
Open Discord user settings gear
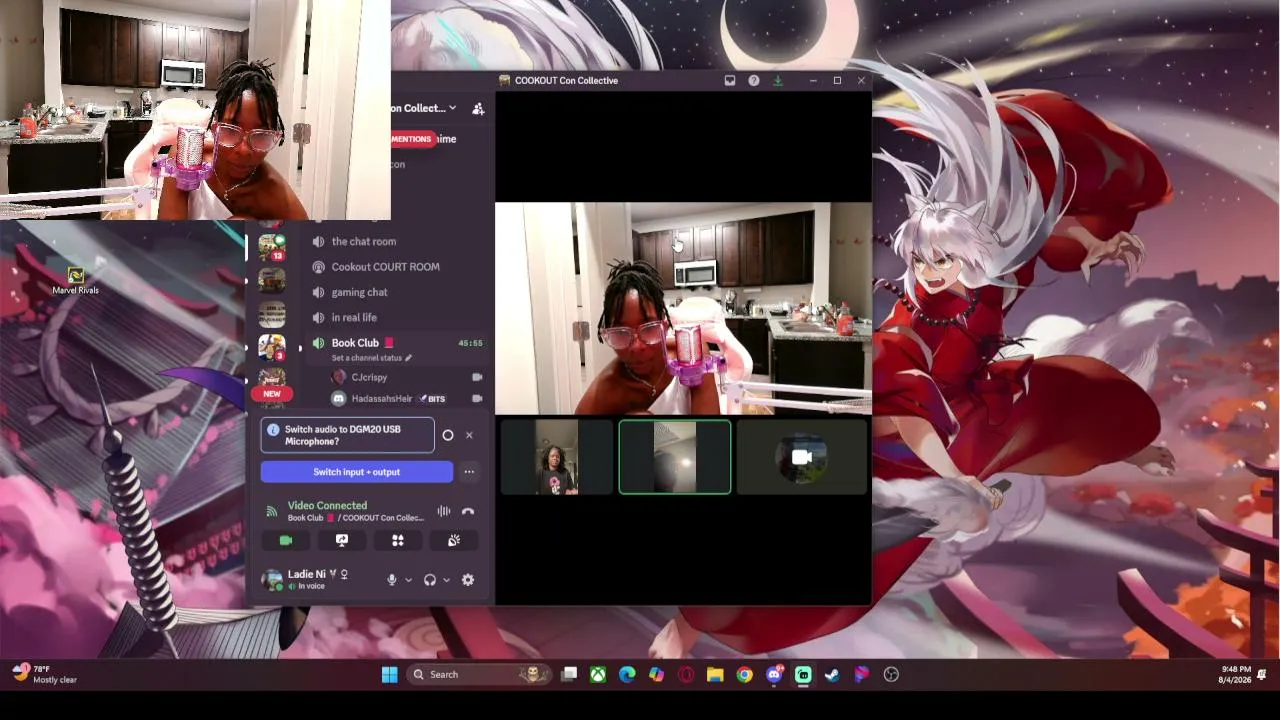coord(468,580)
